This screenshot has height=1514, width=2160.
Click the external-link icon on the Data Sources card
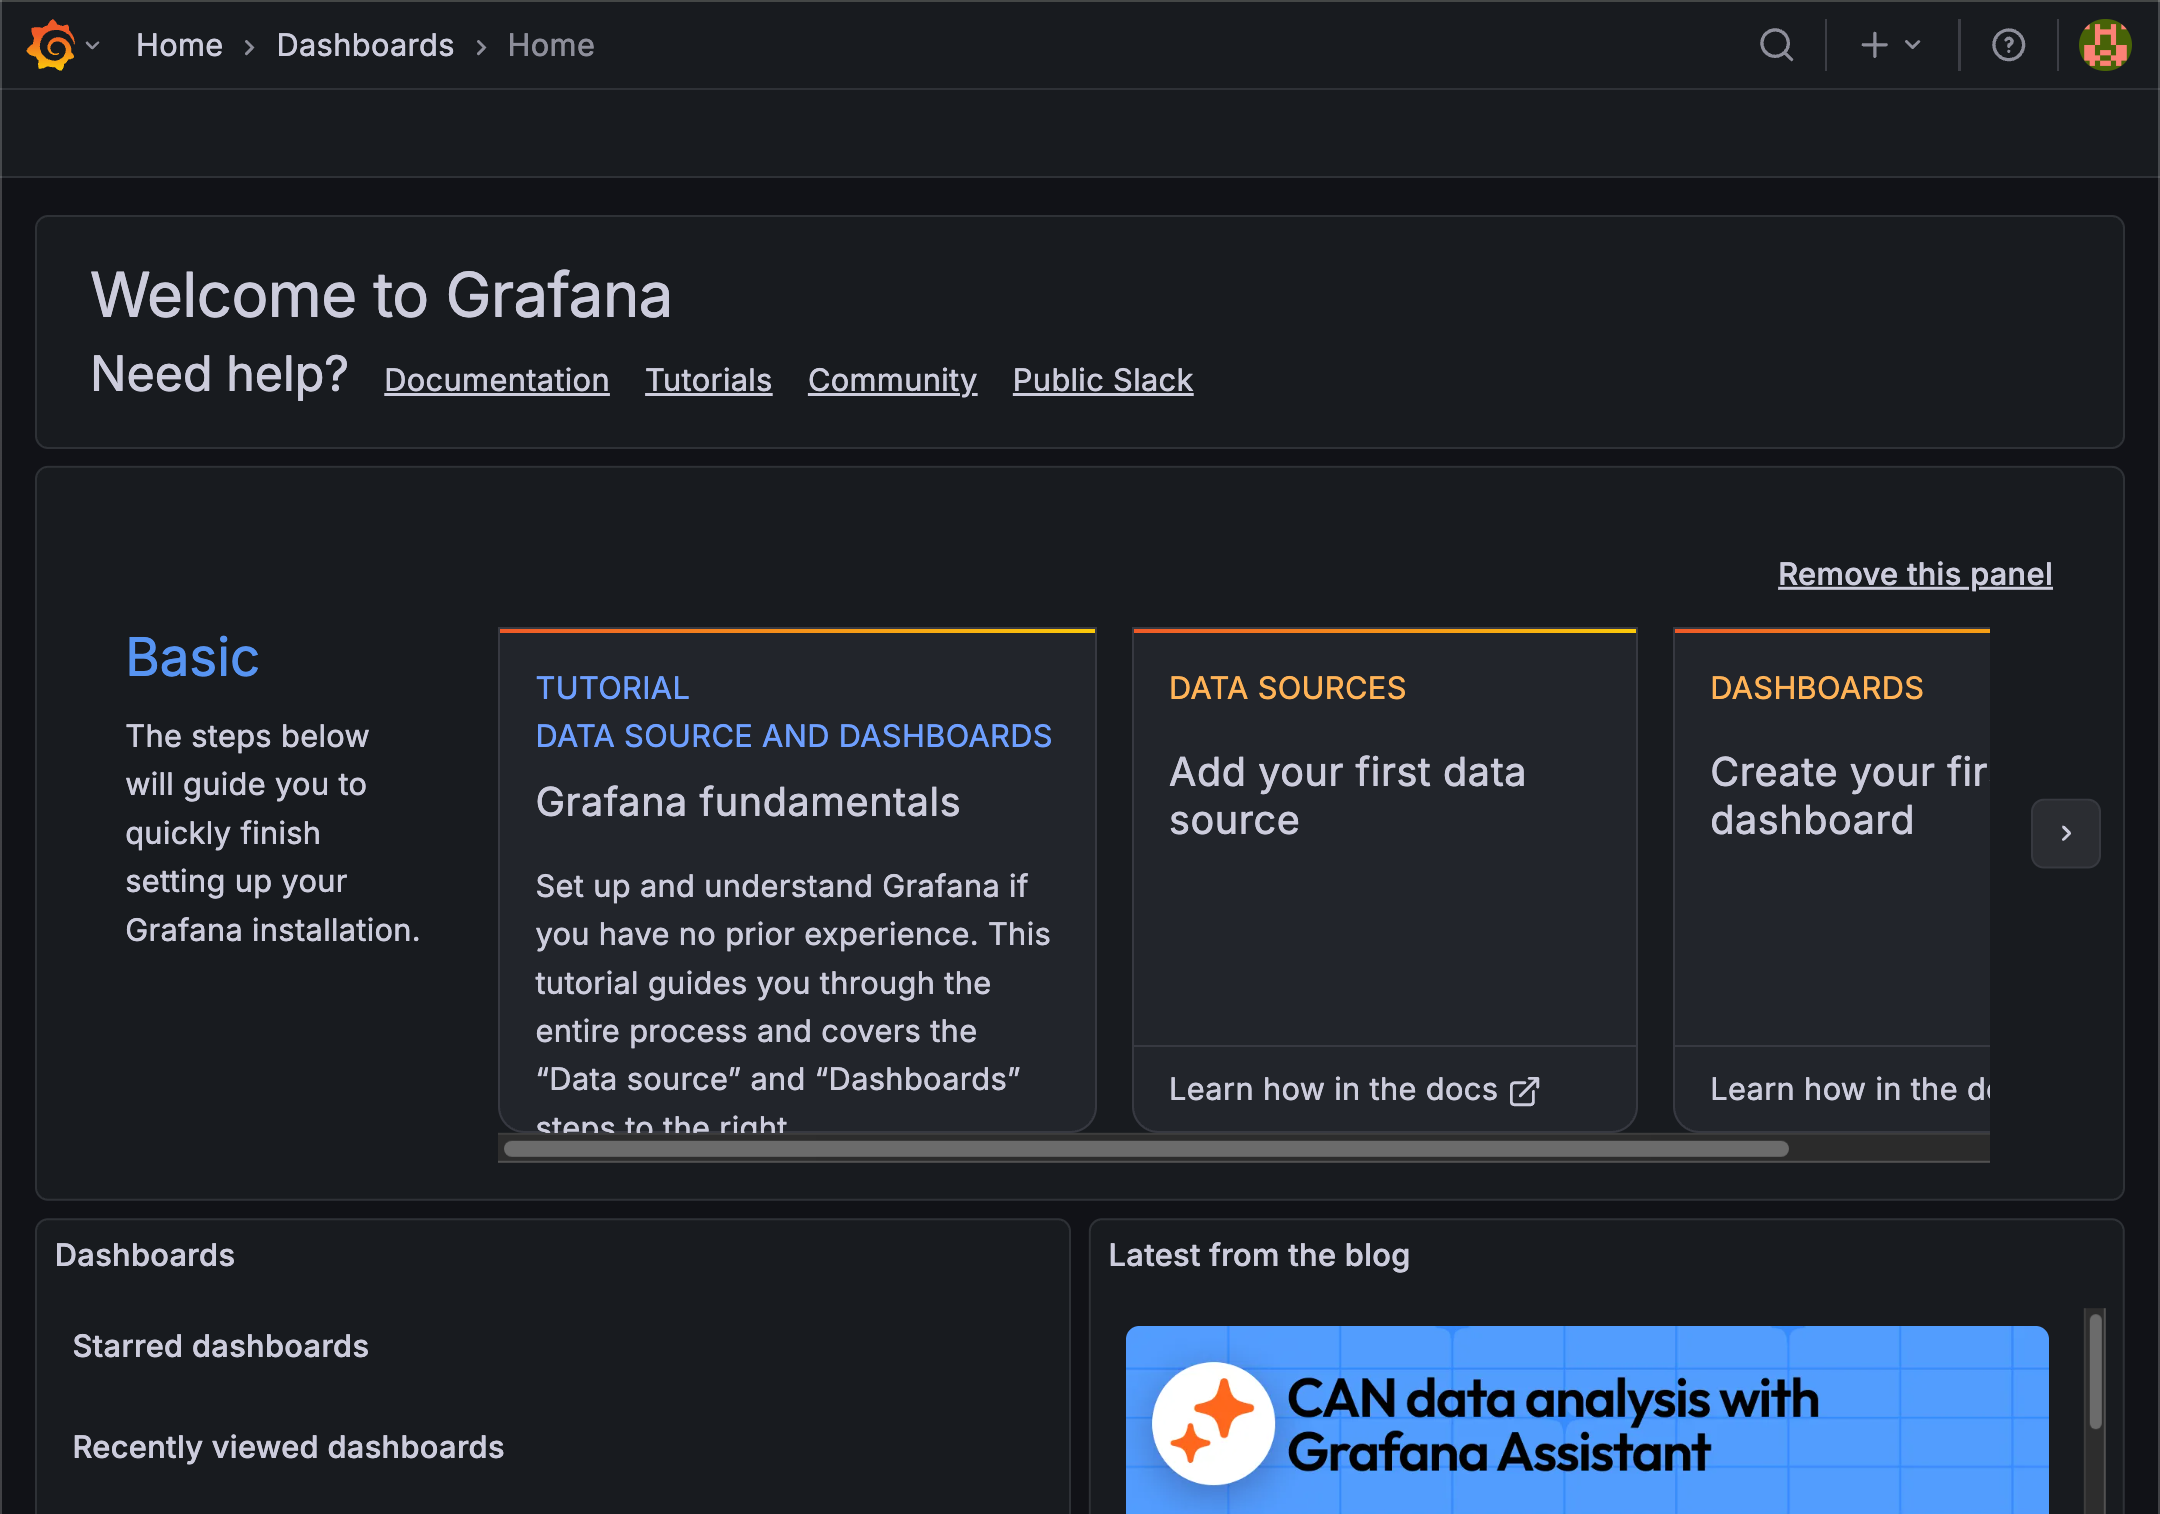pyautogui.click(x=1525, y=1089)
